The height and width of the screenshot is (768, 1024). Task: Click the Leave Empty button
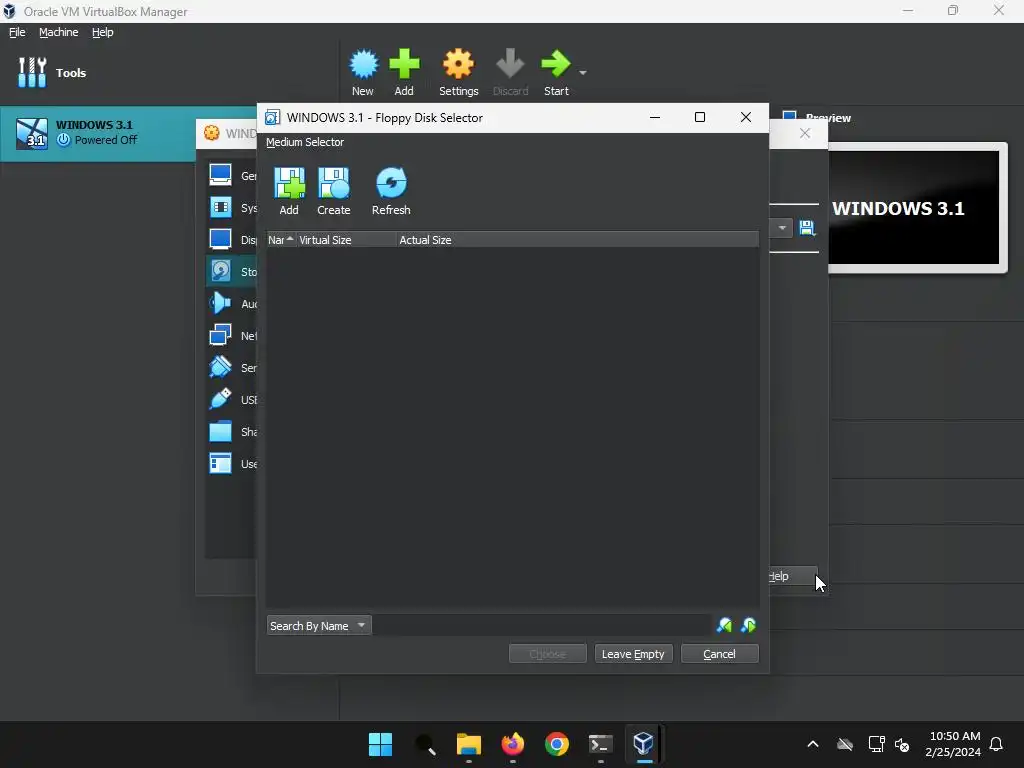coord(633,654)
